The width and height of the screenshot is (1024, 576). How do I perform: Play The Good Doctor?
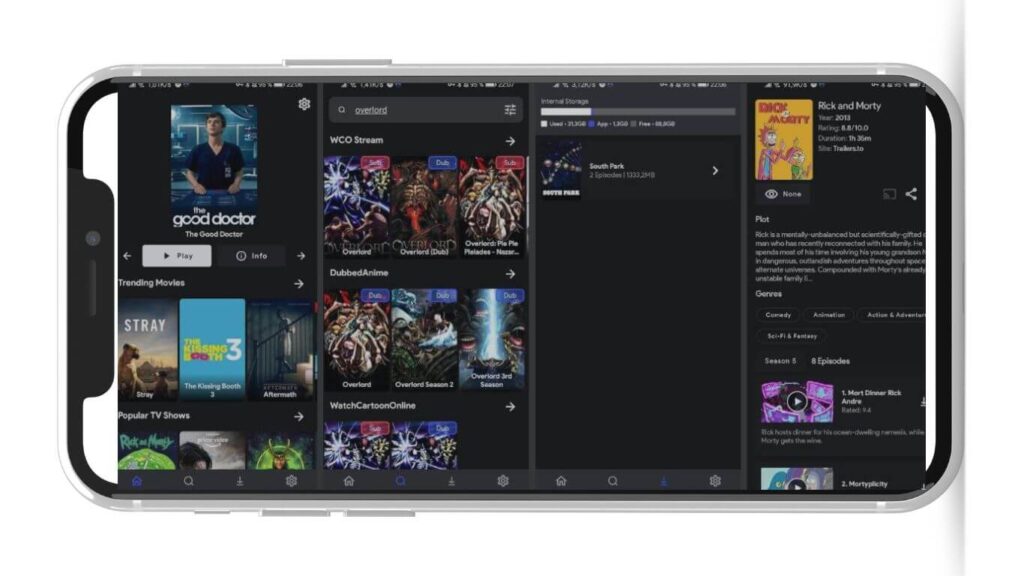[177, 256]
